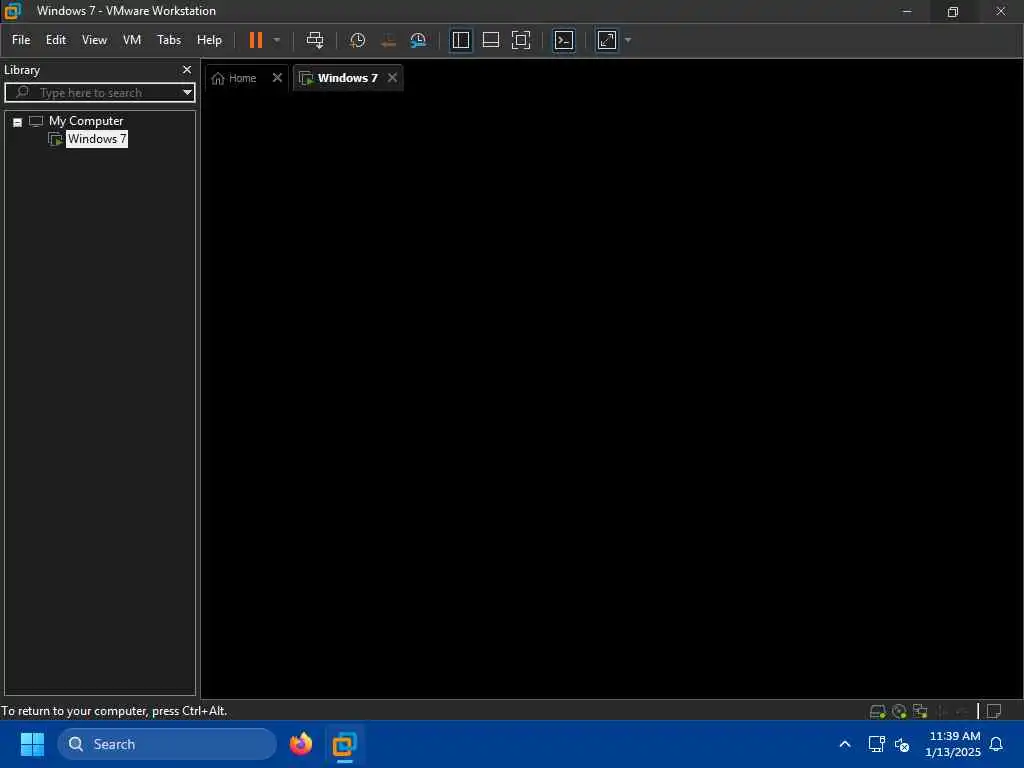Viewport: 1024px width, 768px height.
Task: Open the VM menu
Action: click(x=132, y=40)
